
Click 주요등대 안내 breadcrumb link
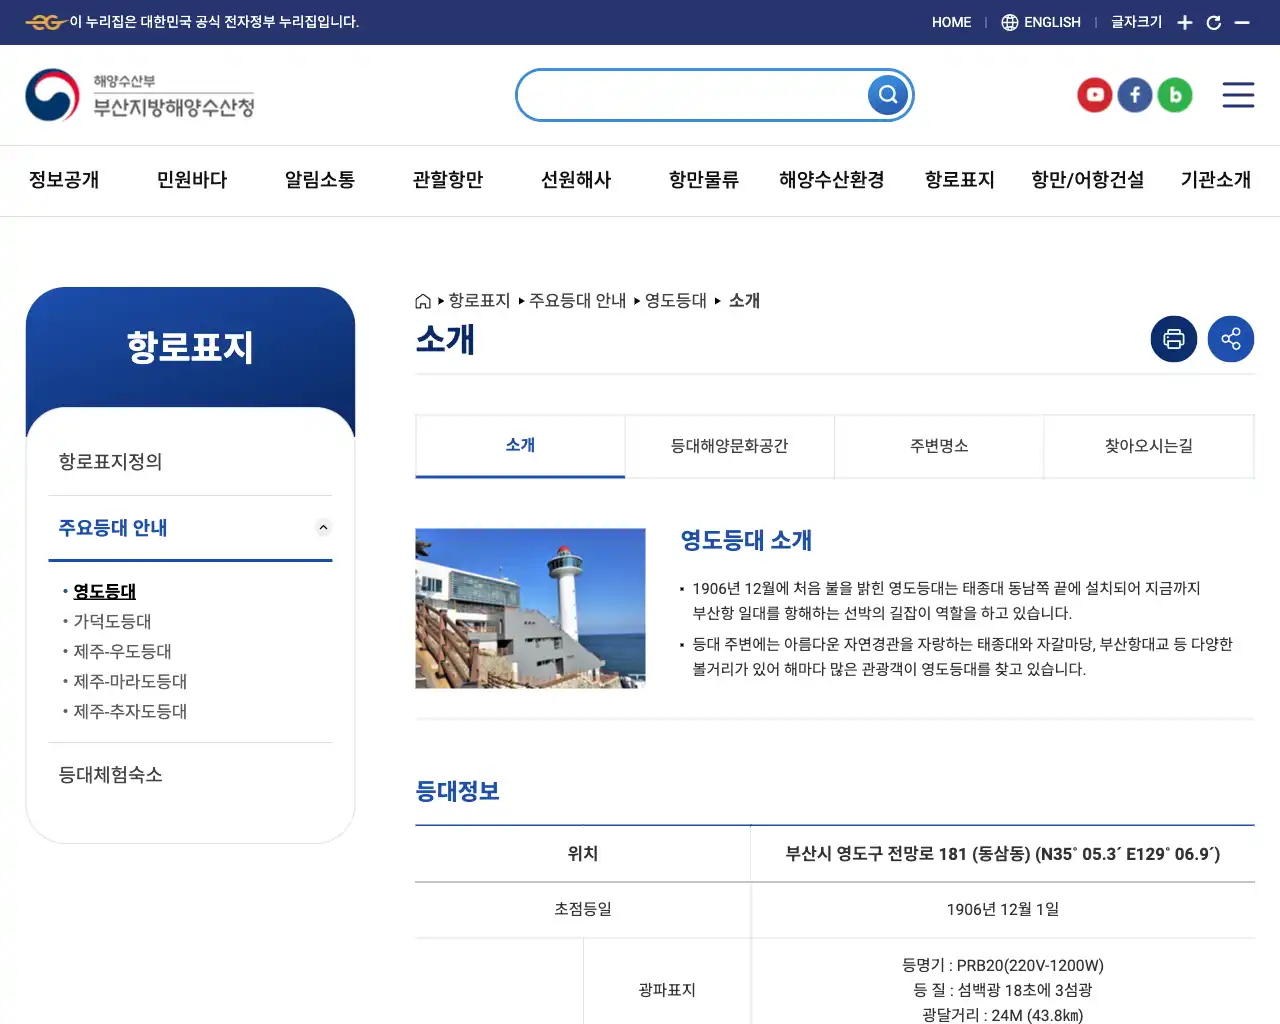point(578,301)
